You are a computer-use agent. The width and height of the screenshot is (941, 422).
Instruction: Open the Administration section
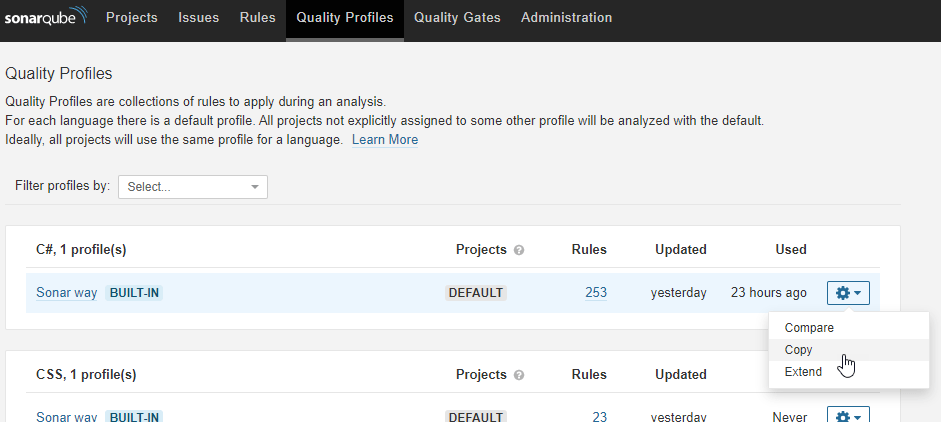tap(566, 18)
